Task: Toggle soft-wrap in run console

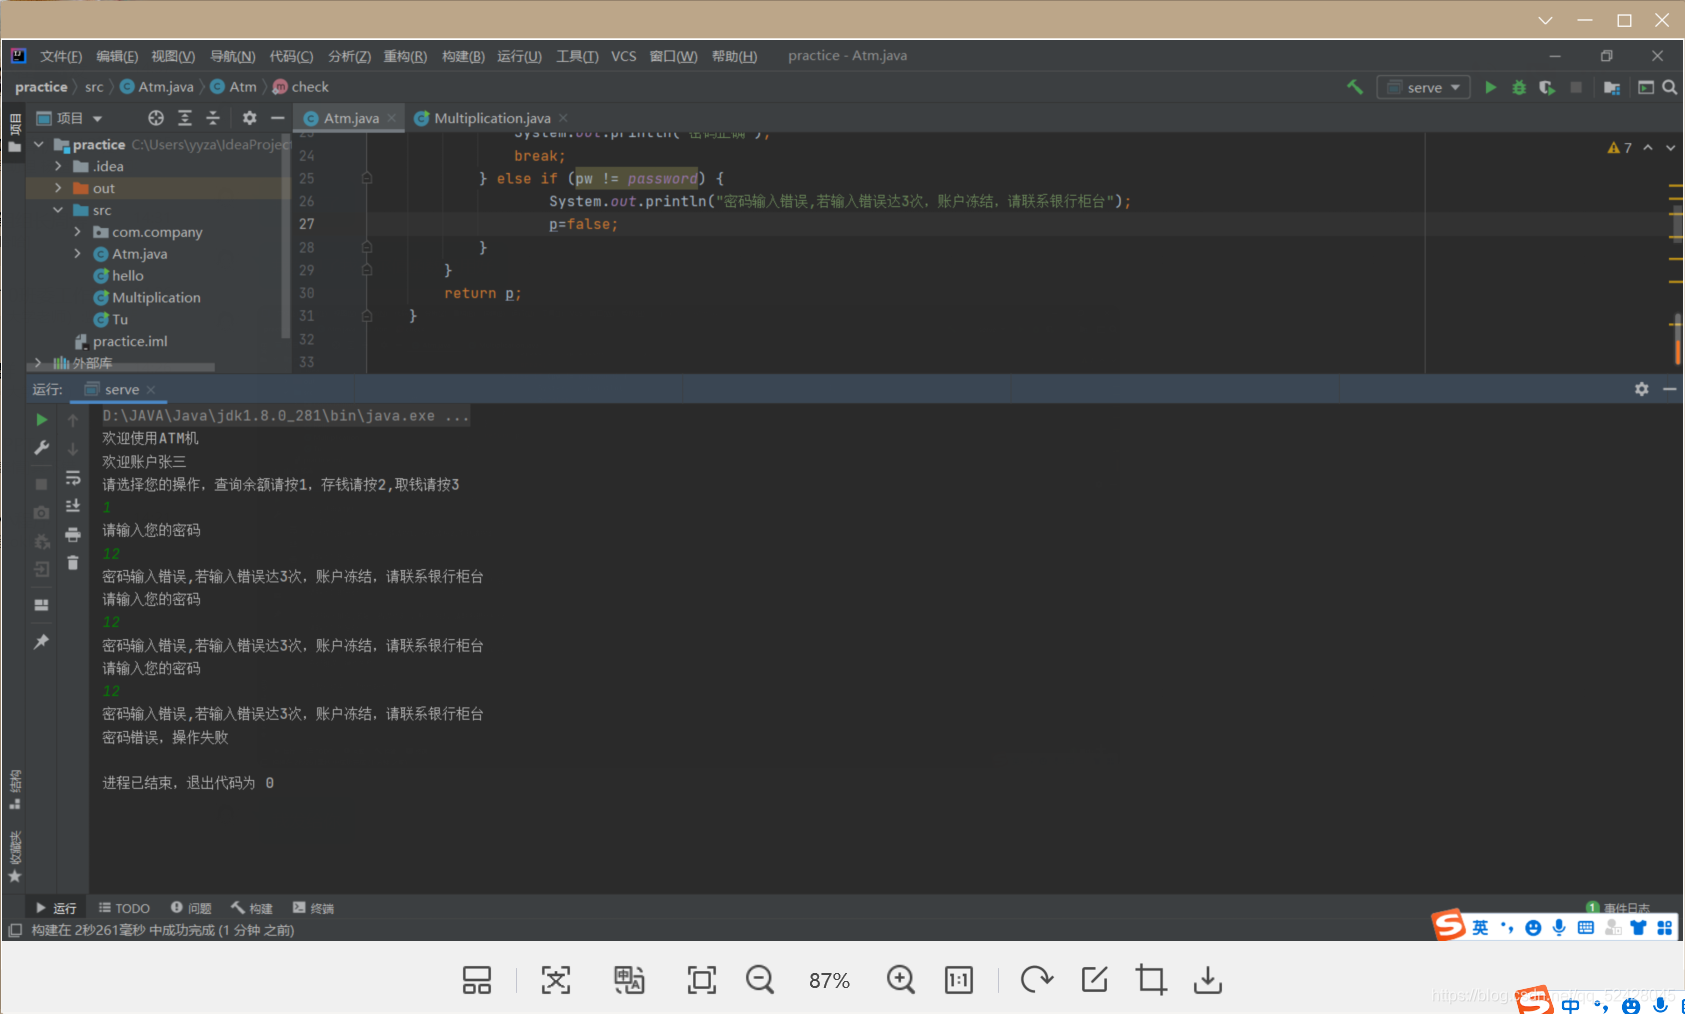Action: click(x=73, y=478)
